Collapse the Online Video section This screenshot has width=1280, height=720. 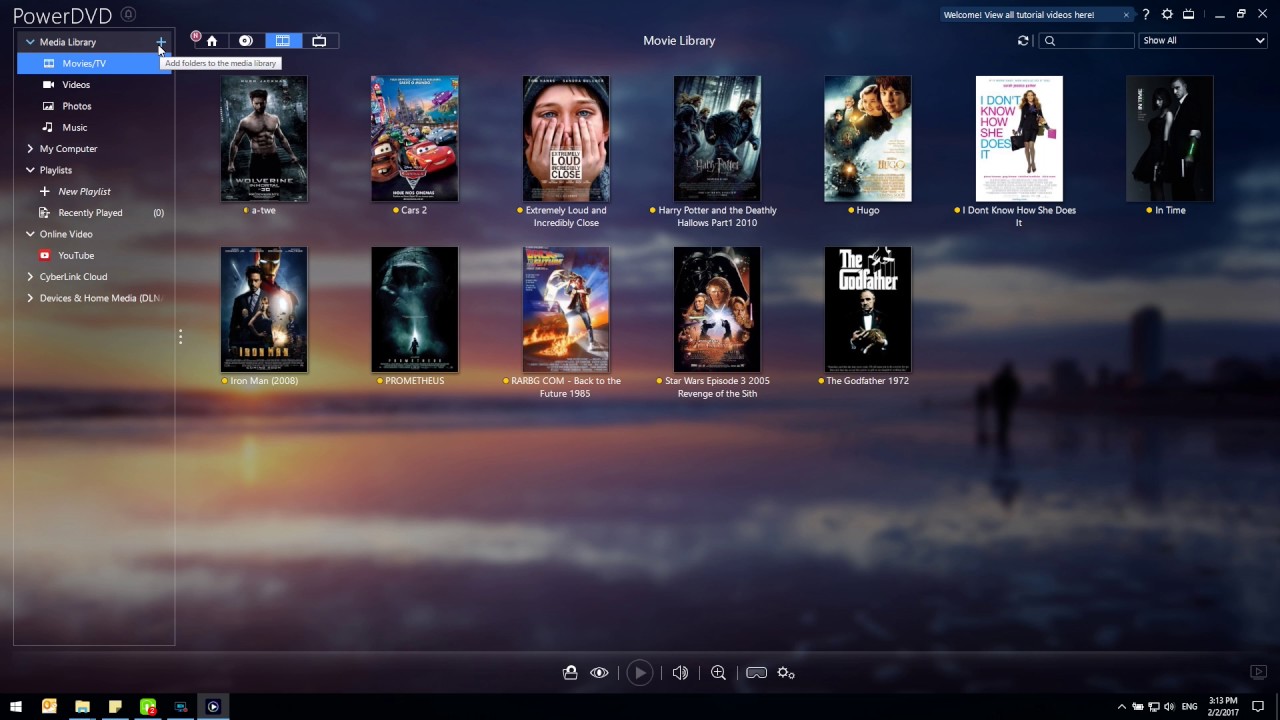(x=30, y=234)
